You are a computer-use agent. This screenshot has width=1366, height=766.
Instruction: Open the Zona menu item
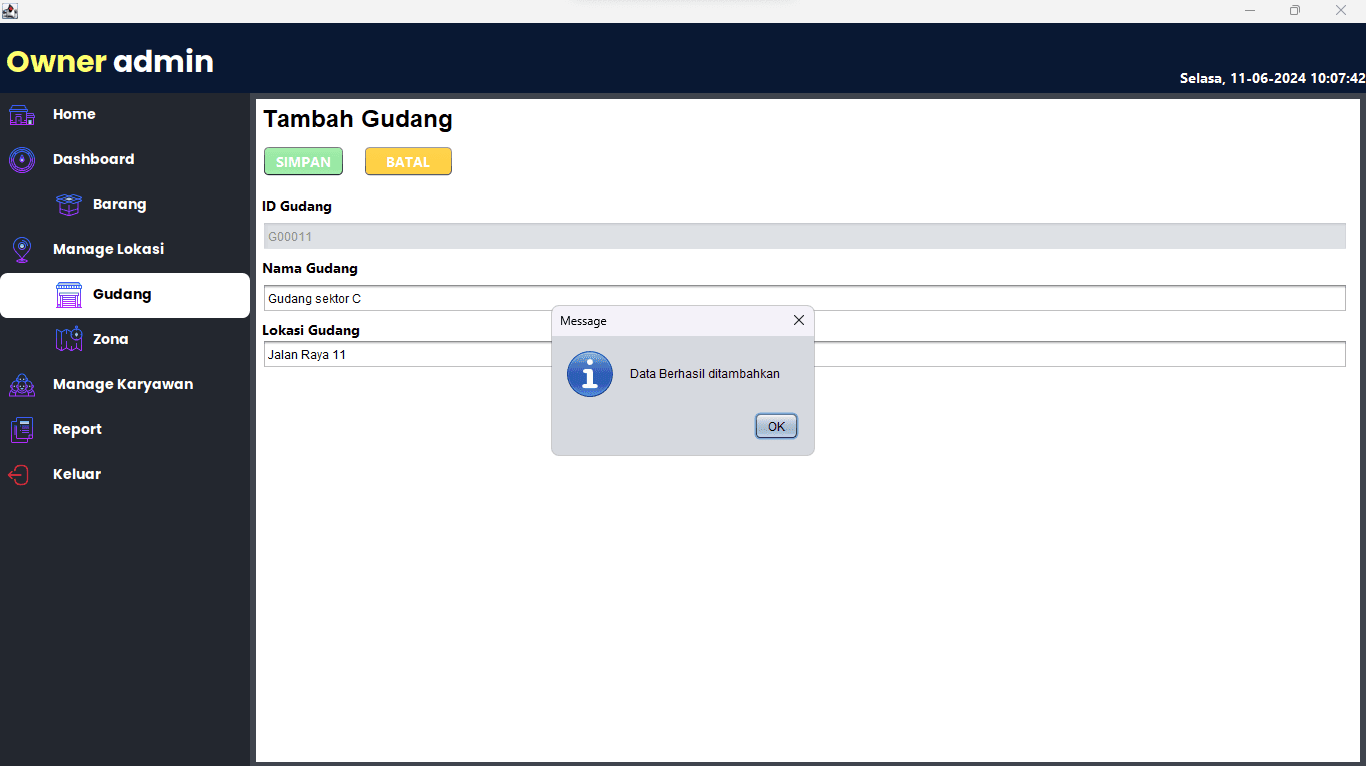pyautogui.click(x=110, y=340)
